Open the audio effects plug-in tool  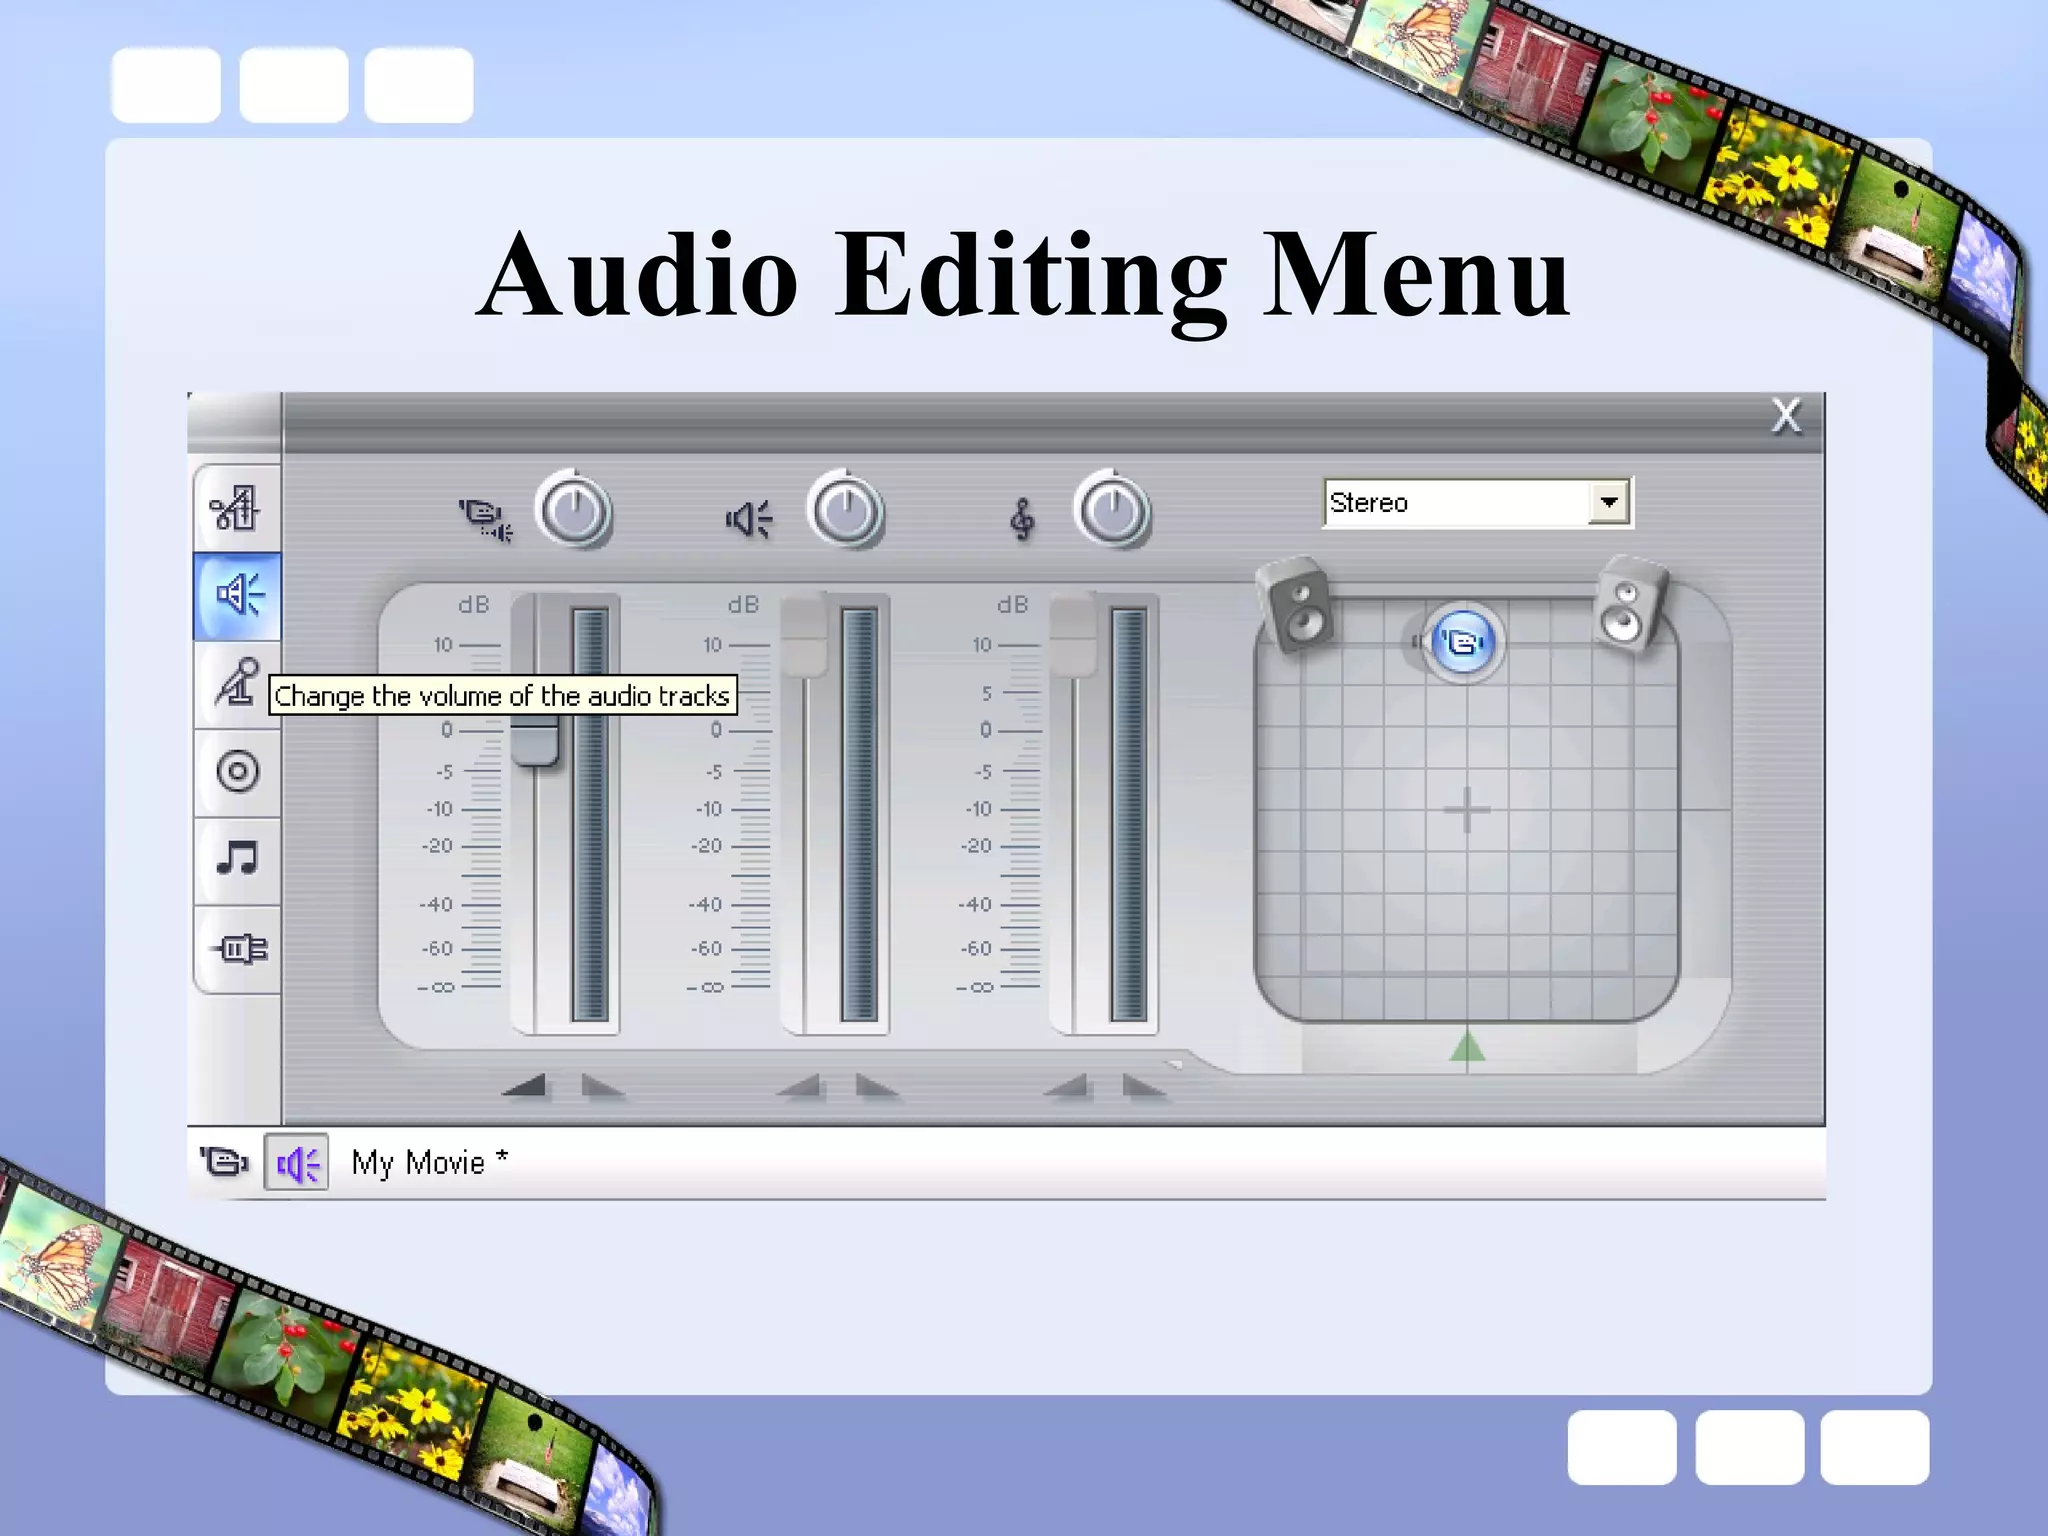tap(237, 948)
